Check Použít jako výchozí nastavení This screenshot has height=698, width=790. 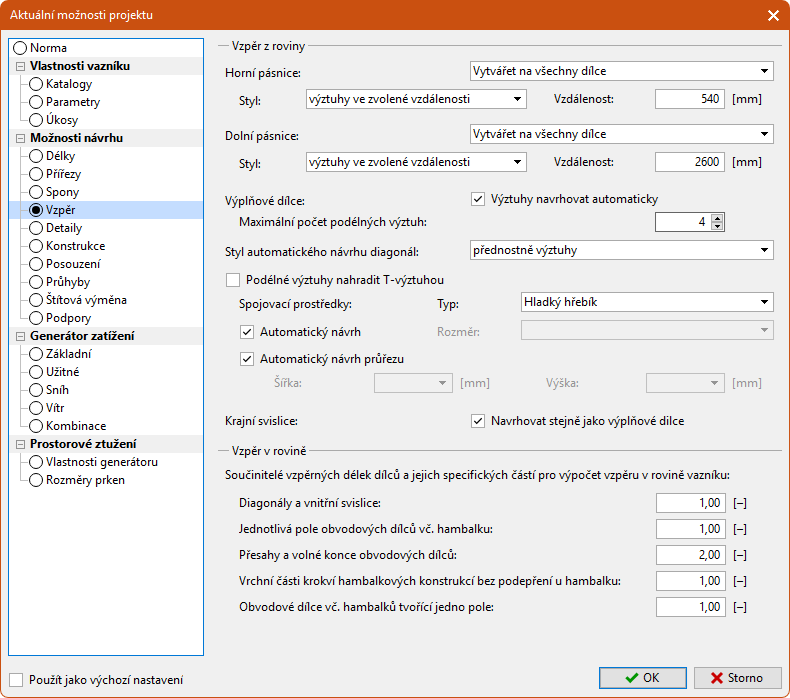tap(16, 680)
